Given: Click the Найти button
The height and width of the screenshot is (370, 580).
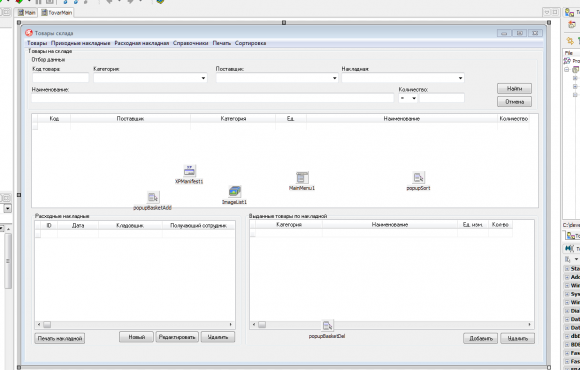Looking at the screenshot, I should [514, 88].
